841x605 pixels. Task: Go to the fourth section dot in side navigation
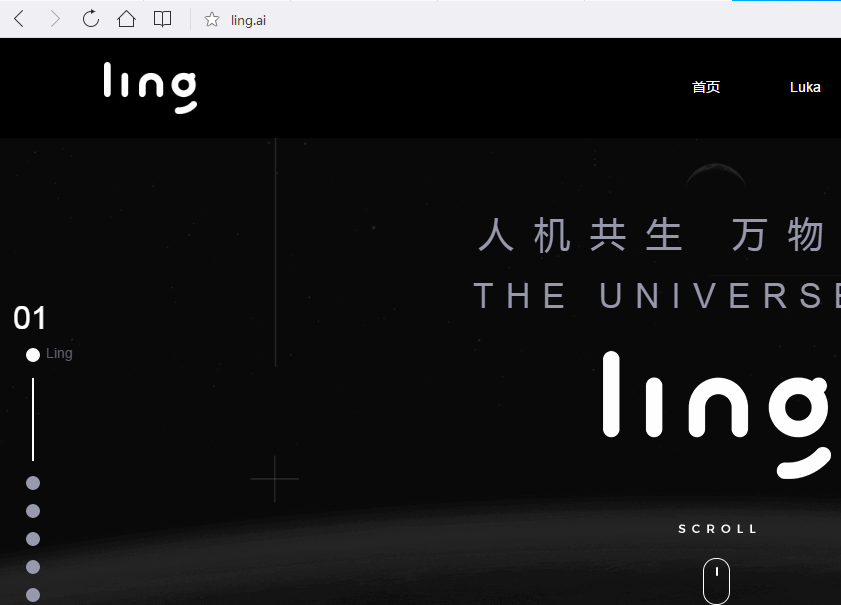pos(33,539)
